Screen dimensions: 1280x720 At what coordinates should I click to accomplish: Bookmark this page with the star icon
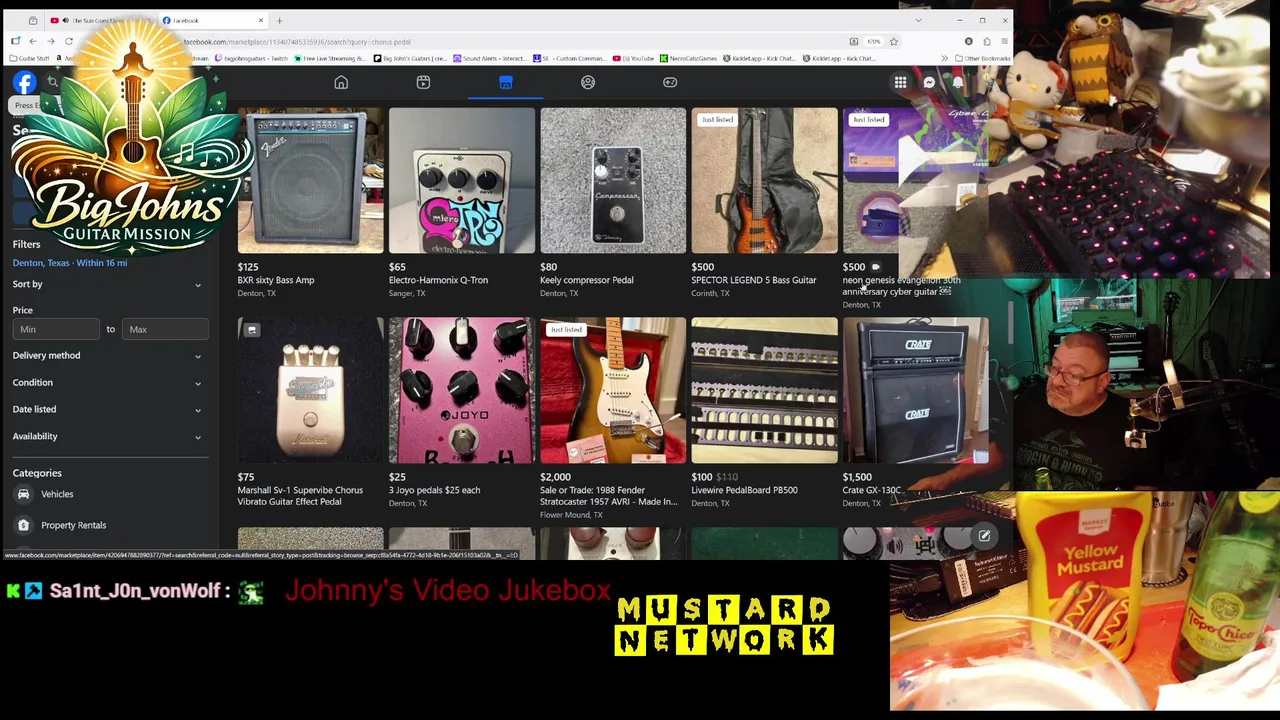pyautogui.click(x=894, y=41)
